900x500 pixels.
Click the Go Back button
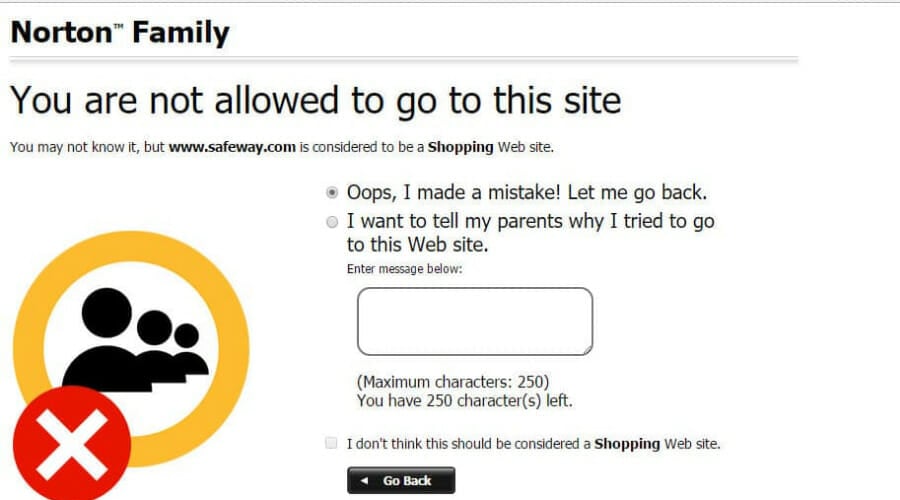tap(401, 480)
